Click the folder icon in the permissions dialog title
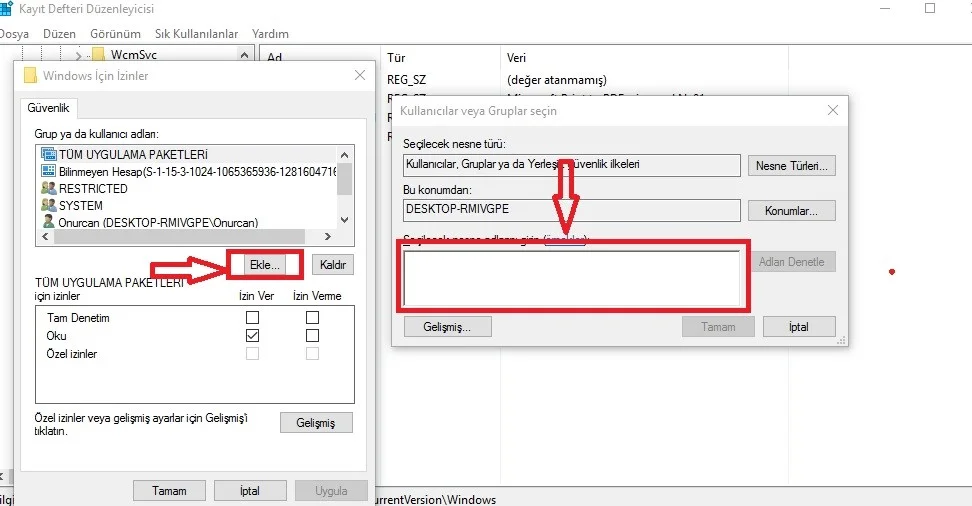This screenshot has height=506, width=972. coord(30,76)
